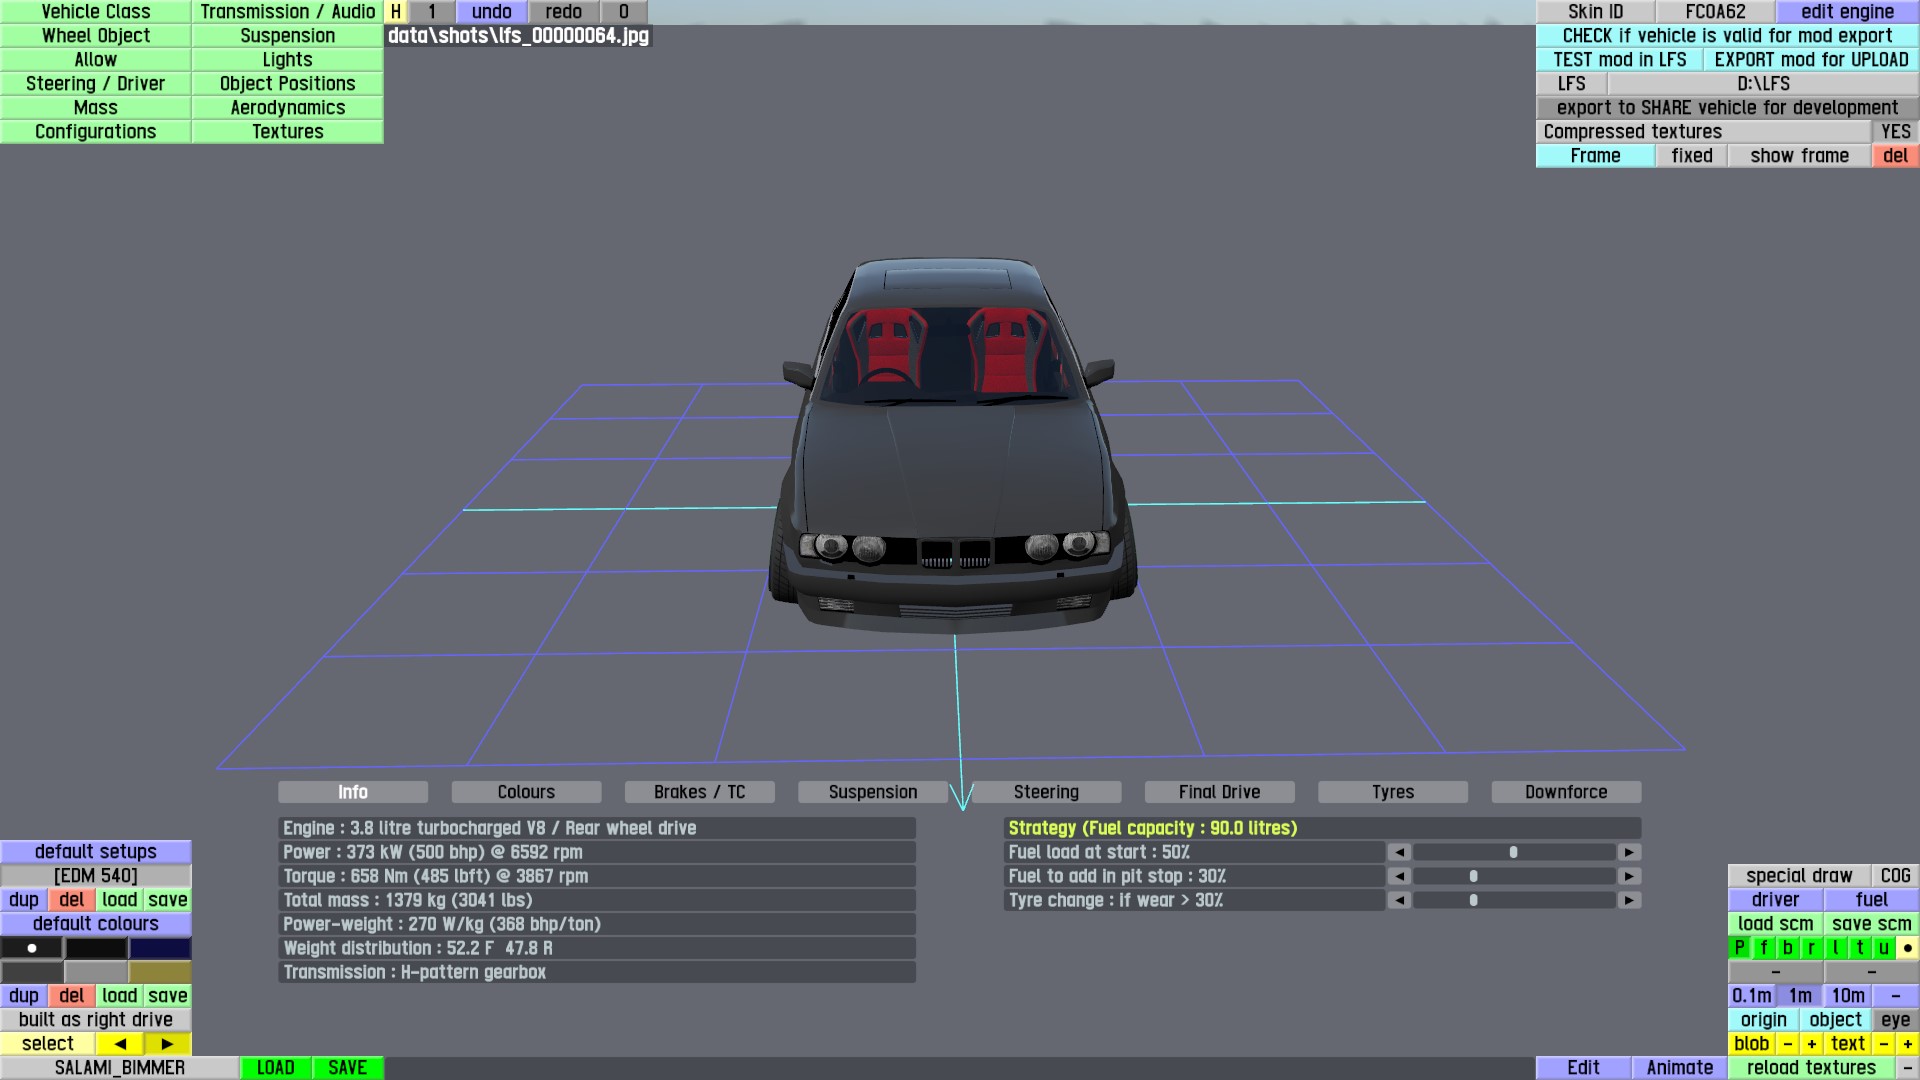Toggle built as right drive setting
This screenshot has height=1080, width=1920.
(96, 1020)
